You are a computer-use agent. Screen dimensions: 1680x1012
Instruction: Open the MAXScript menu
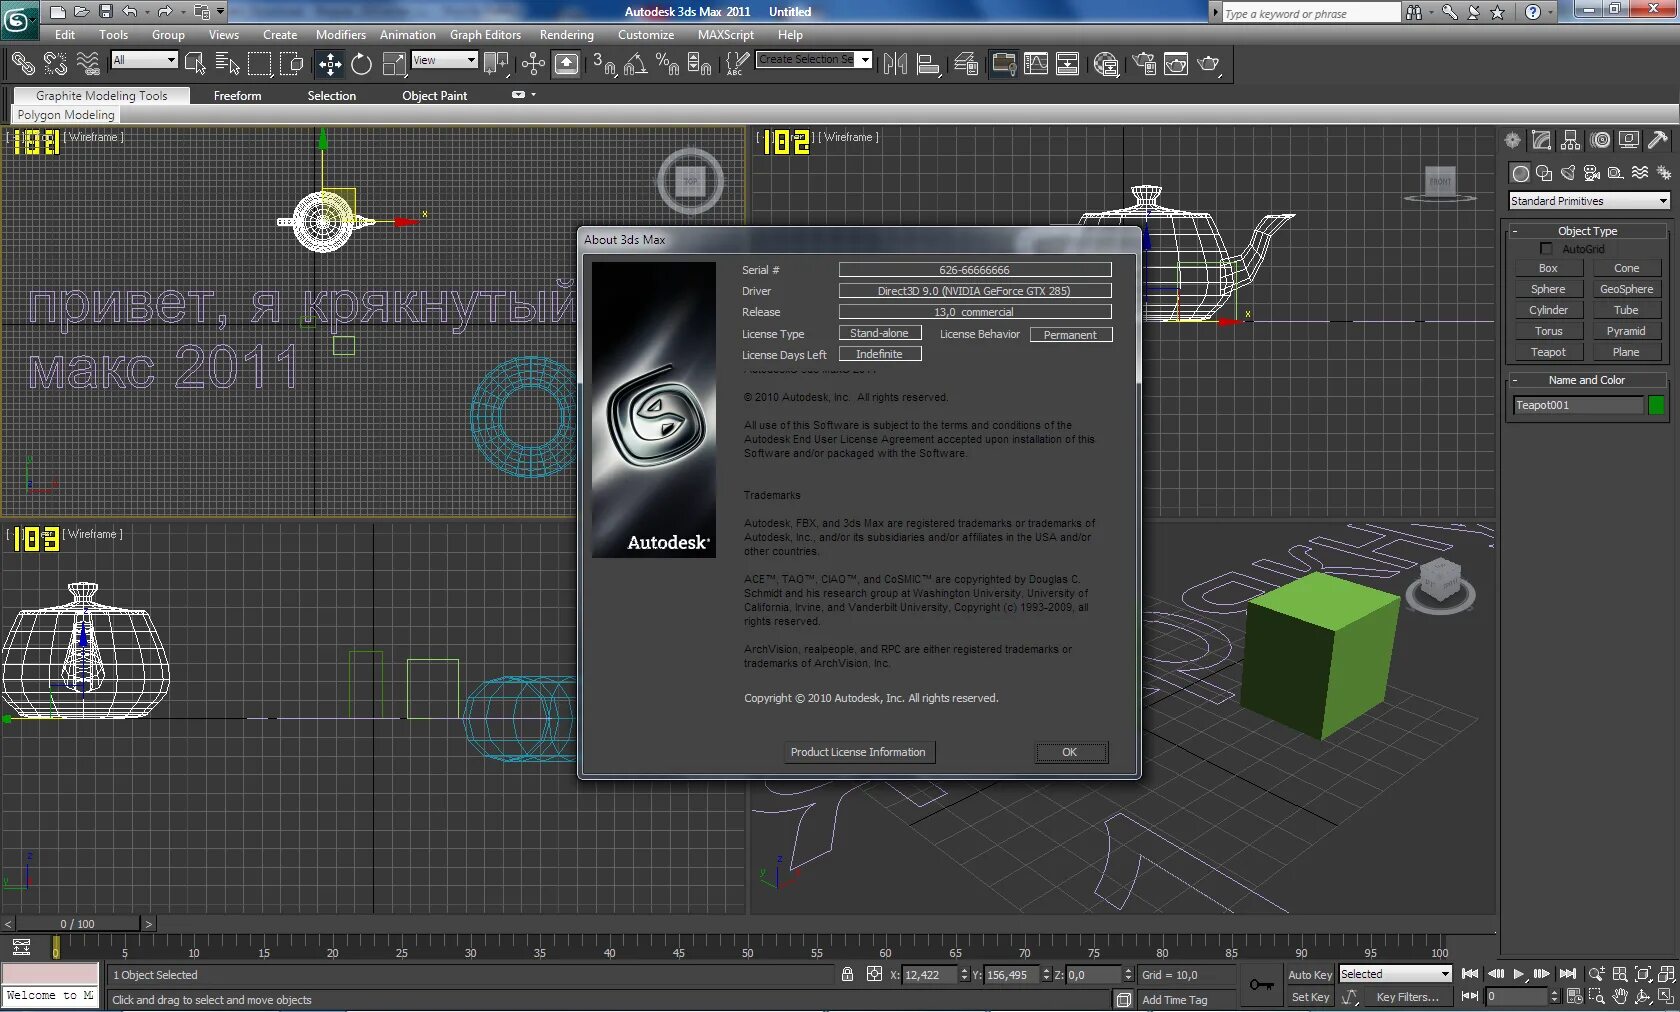pyautogui.click(x=726, y=35)
